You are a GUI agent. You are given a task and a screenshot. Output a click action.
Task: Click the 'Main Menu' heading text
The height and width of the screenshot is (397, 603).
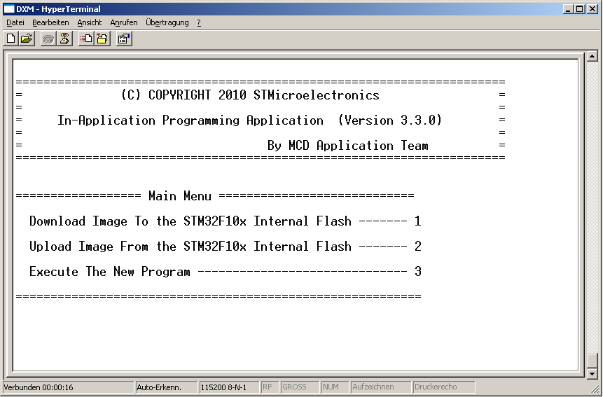tap(180, 196)
